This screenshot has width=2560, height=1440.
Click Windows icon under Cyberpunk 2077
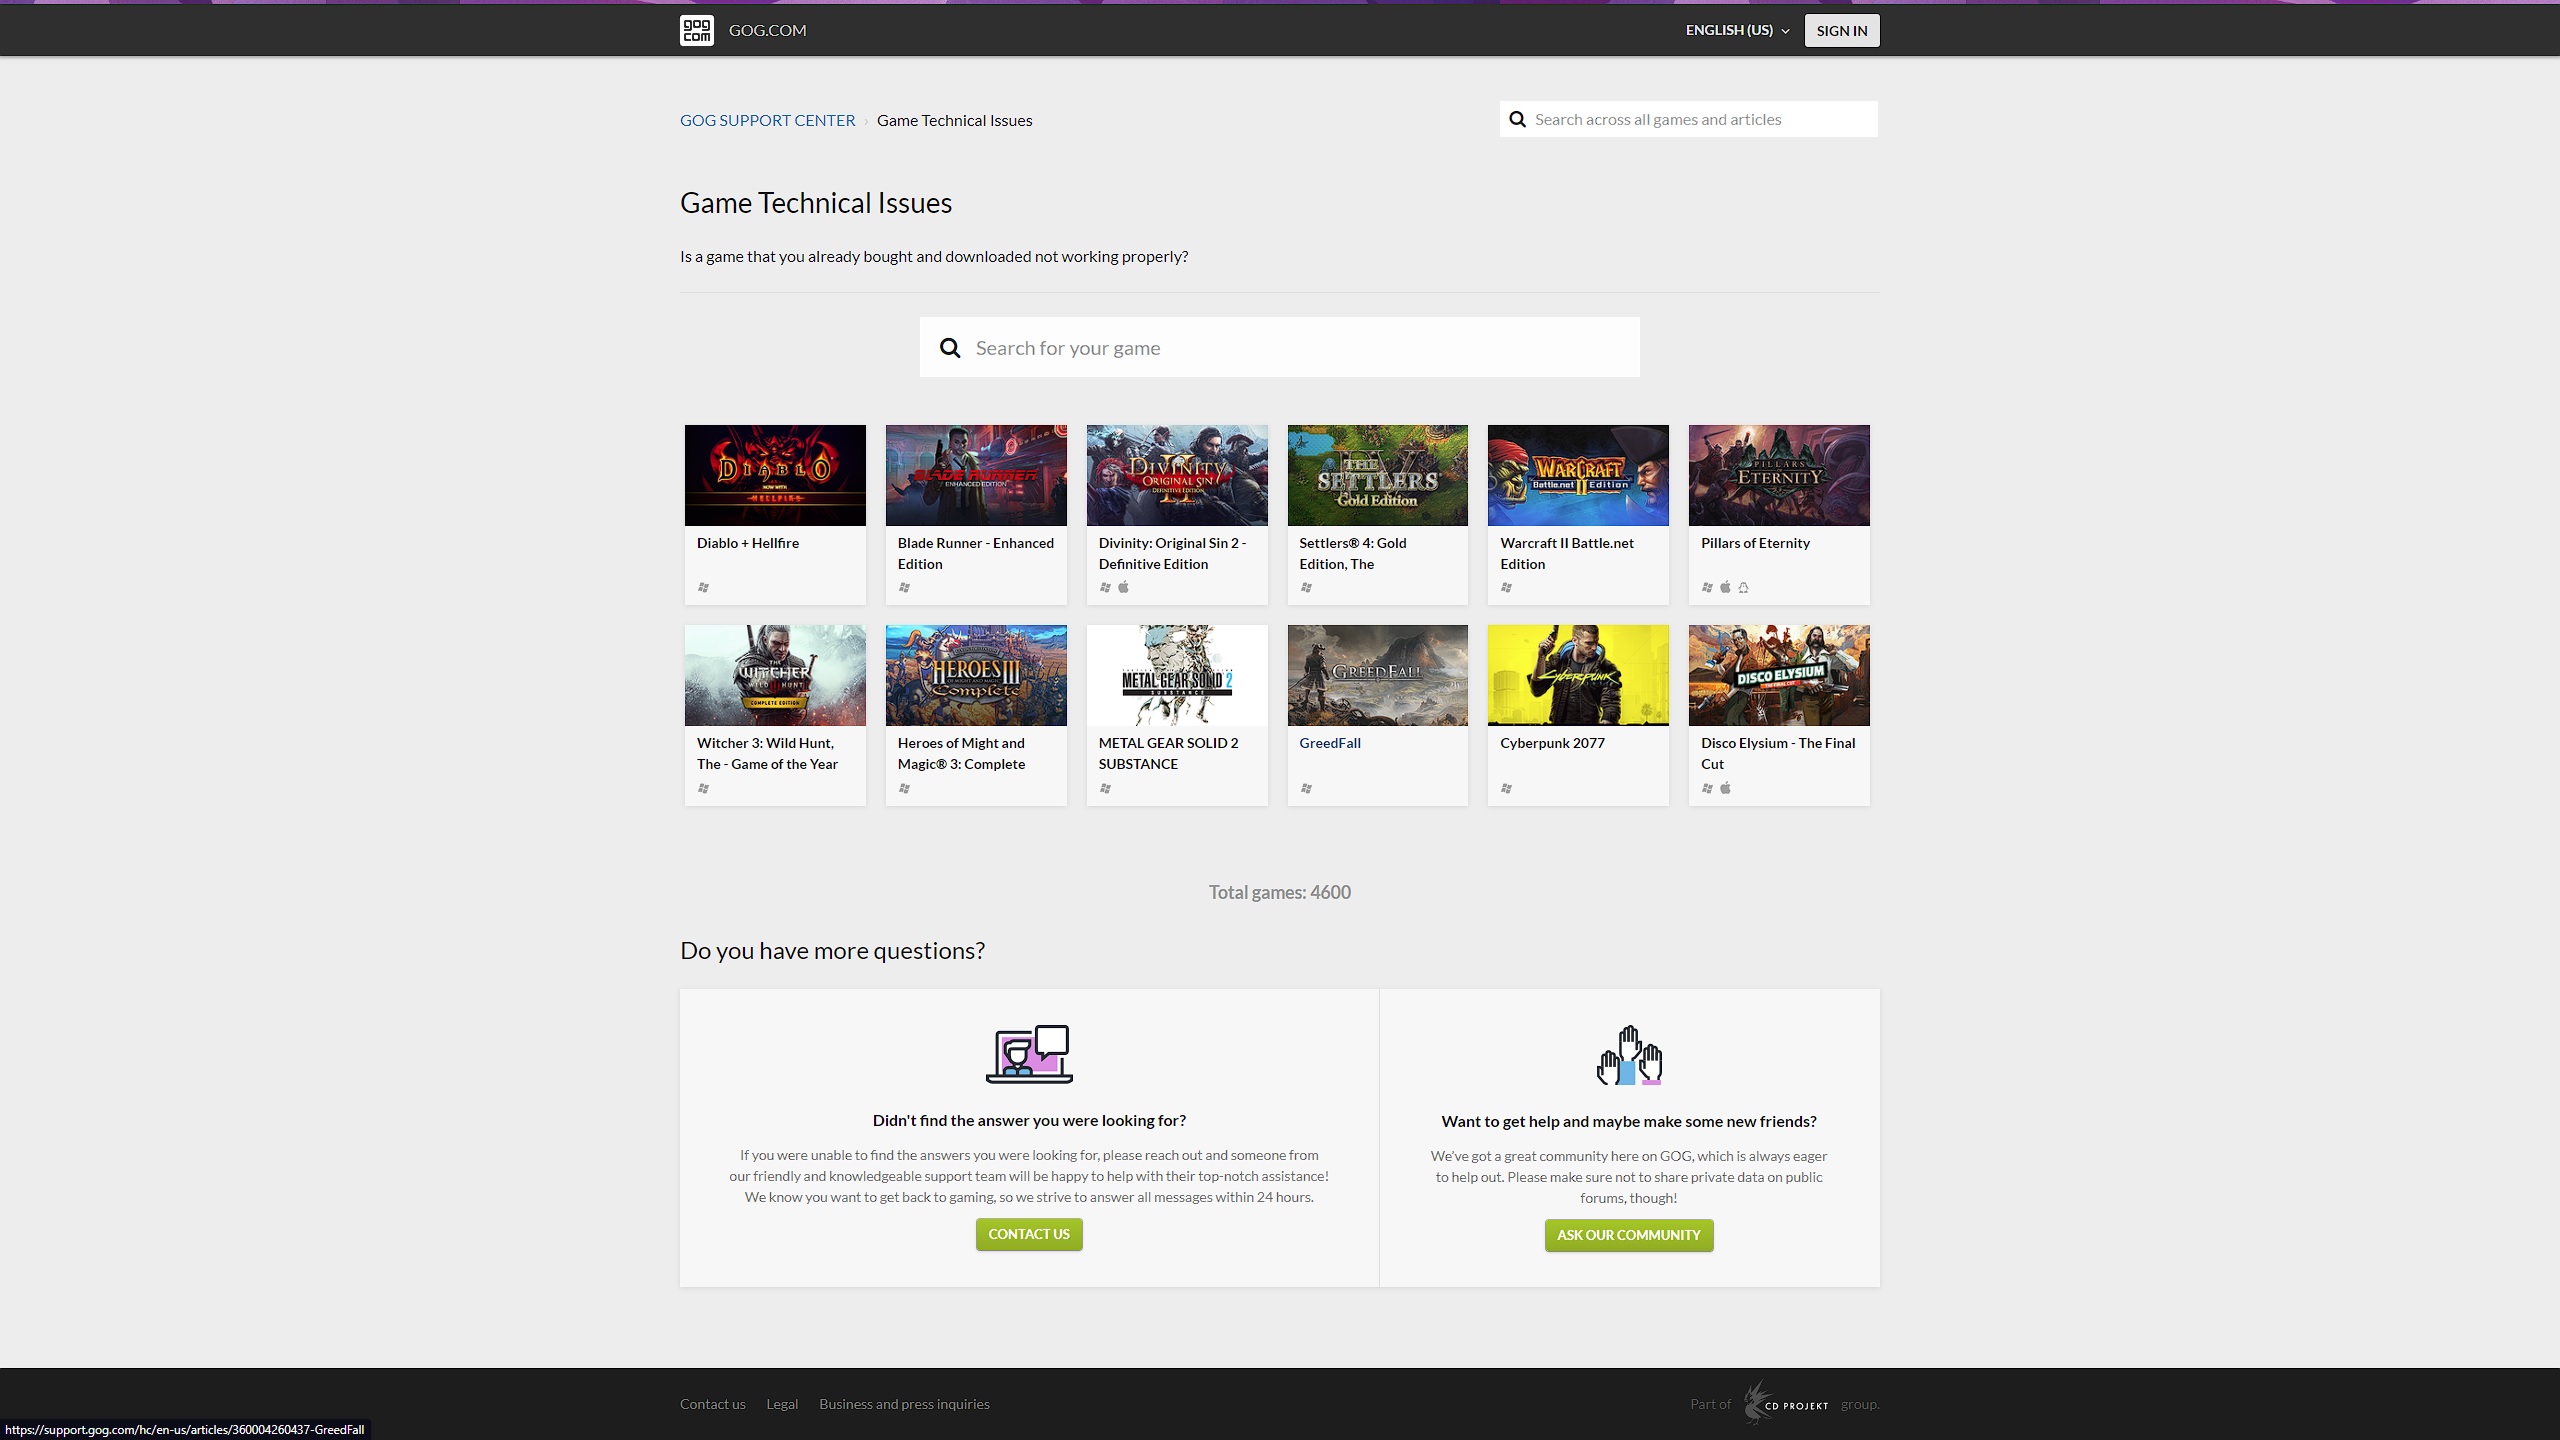[x=1506, y=788]
